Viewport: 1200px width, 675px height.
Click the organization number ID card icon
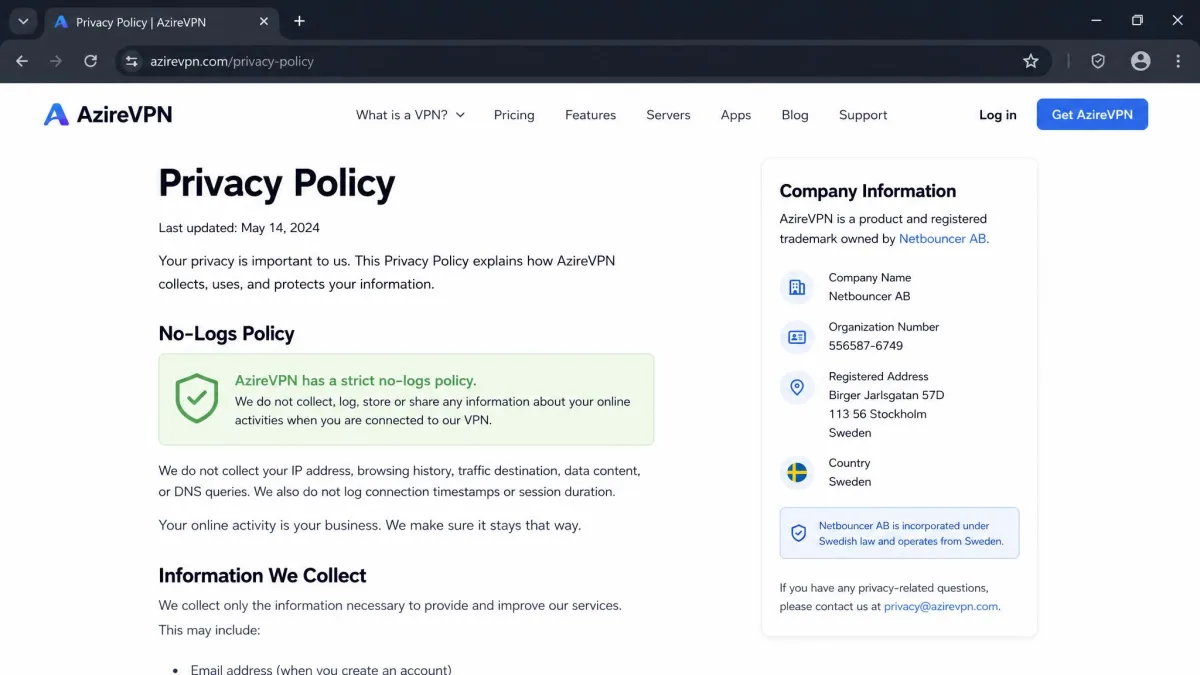797,337
